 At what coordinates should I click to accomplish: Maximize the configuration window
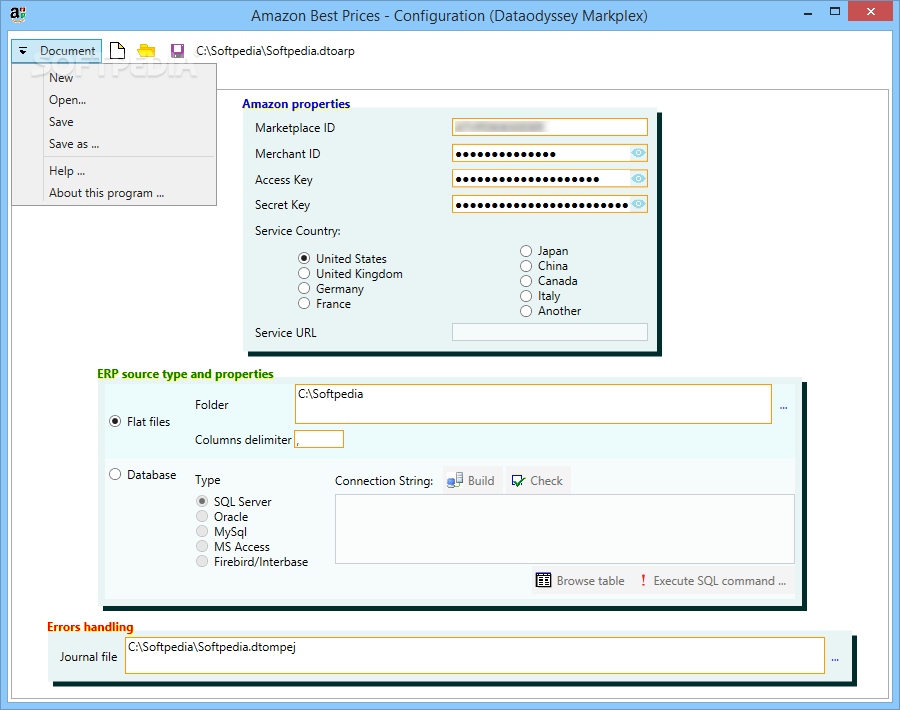coord(835,11)
